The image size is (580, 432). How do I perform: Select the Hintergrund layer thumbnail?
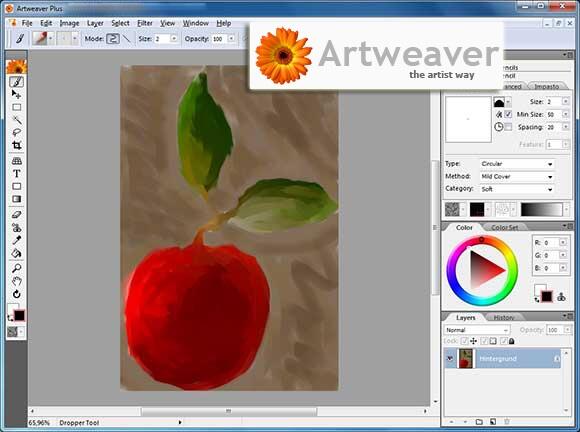(x=466, y=359)
